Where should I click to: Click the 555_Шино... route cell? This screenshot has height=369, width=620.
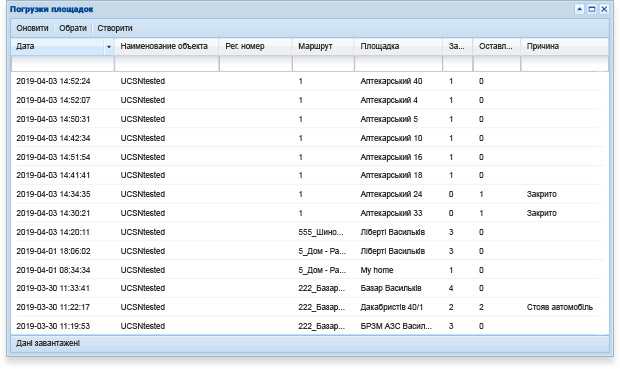pyautogui.click(x=321, y=232)
